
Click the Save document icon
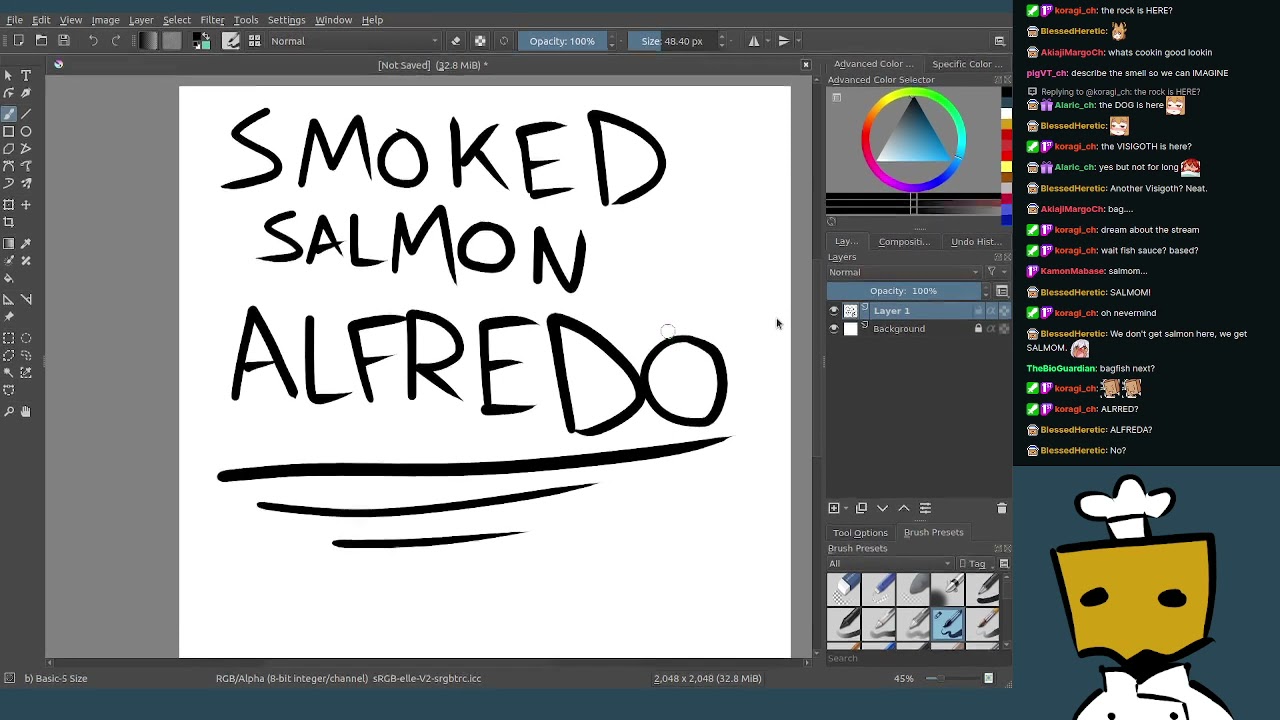pyautogui.click(x=64, y=41)
